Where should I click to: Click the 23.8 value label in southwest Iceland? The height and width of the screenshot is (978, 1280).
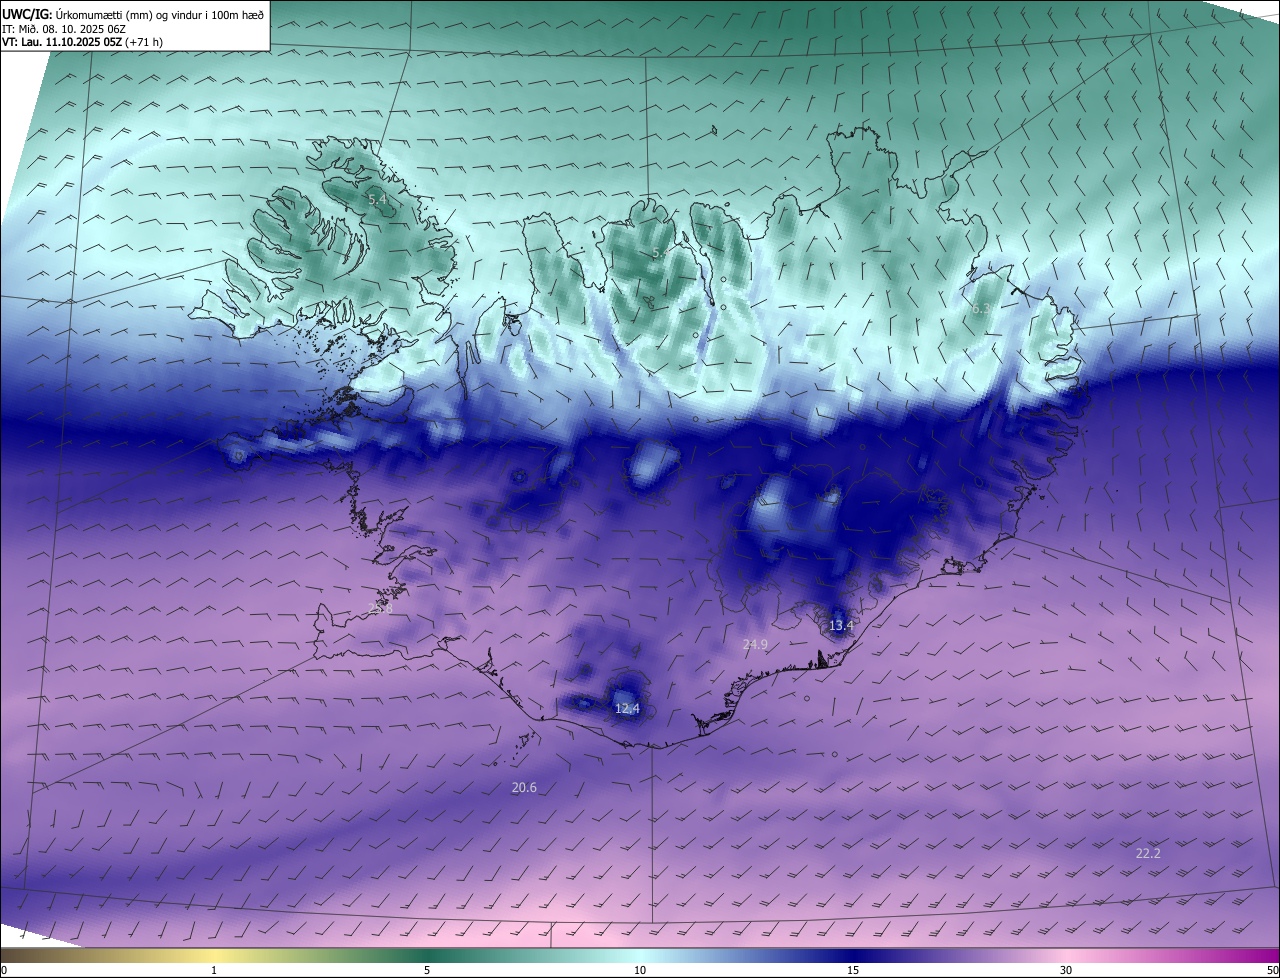381,608
